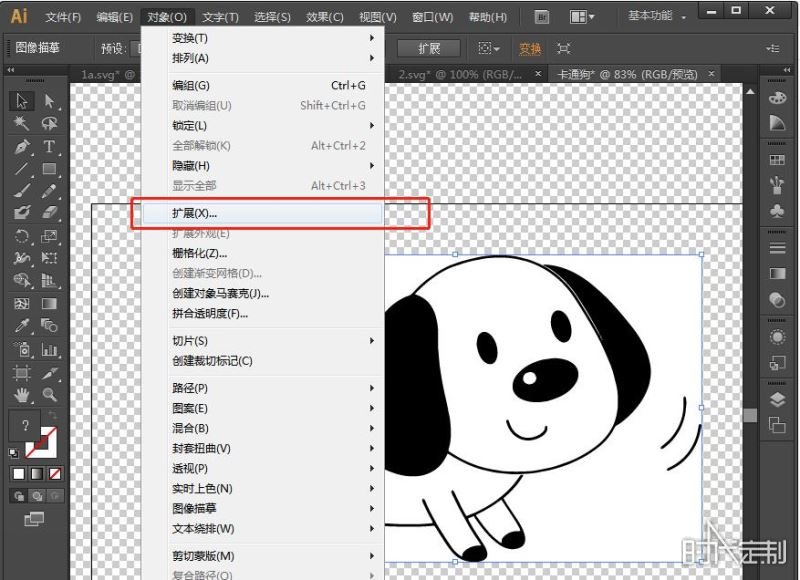Select the Slice tool

(x=49, y=373)
